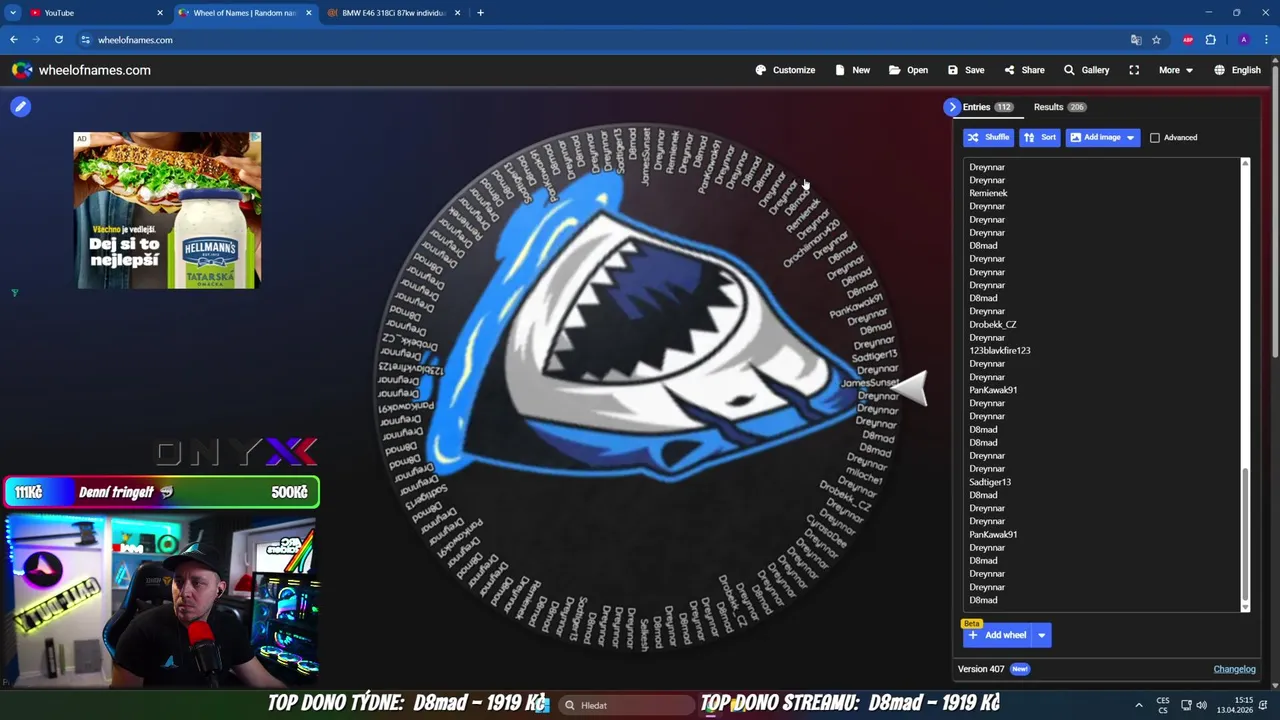1280x720 pixels.
Task: Create a New wheel
Action: click(x=852, y=70)
